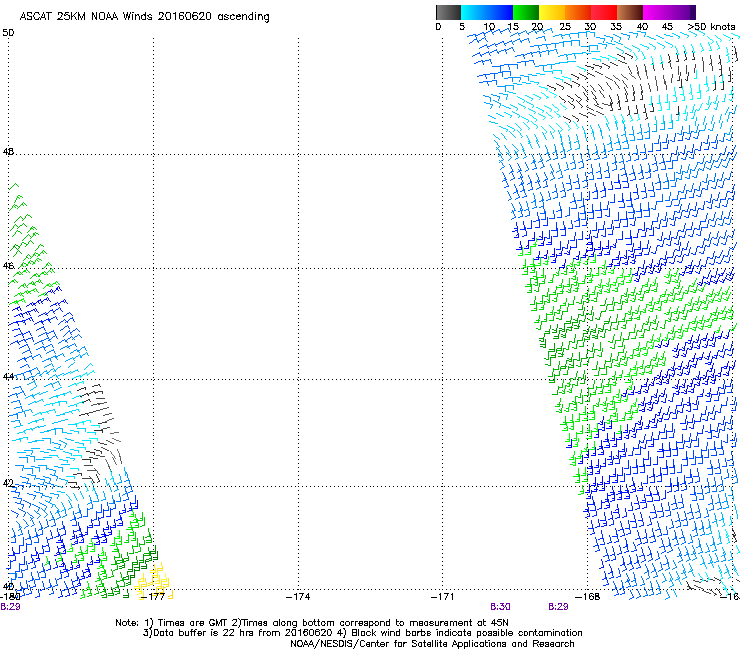Click the latitude label 42
The height and width of the screenshot is (650, 740).
[x=8, y=483]
